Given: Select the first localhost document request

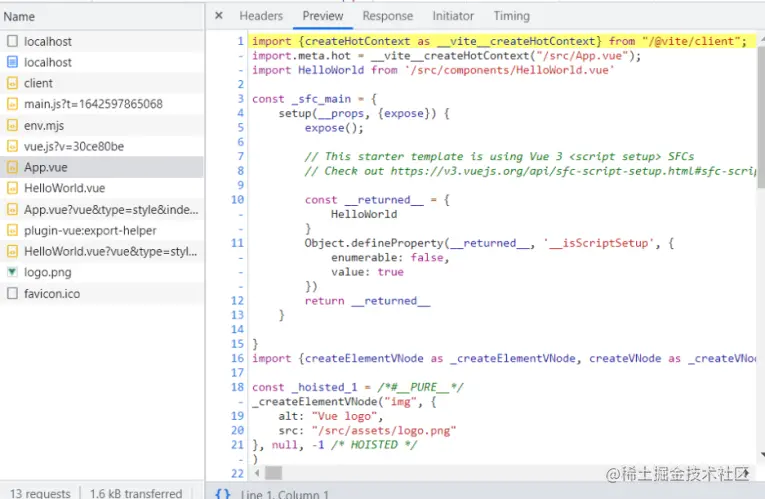Looking at the screenshot, I should point(102,41).
